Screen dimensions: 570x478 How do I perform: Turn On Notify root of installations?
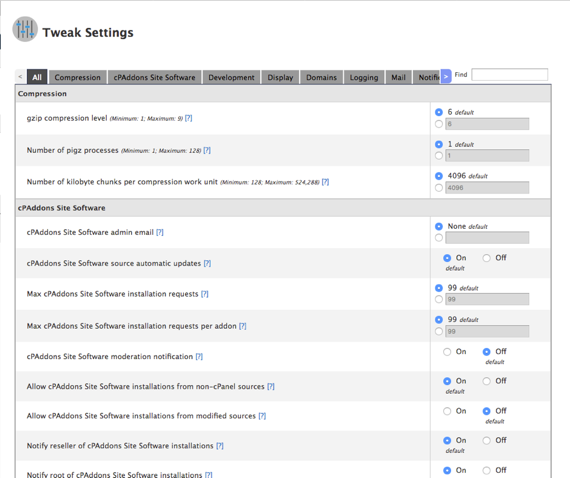click(447, 470)
